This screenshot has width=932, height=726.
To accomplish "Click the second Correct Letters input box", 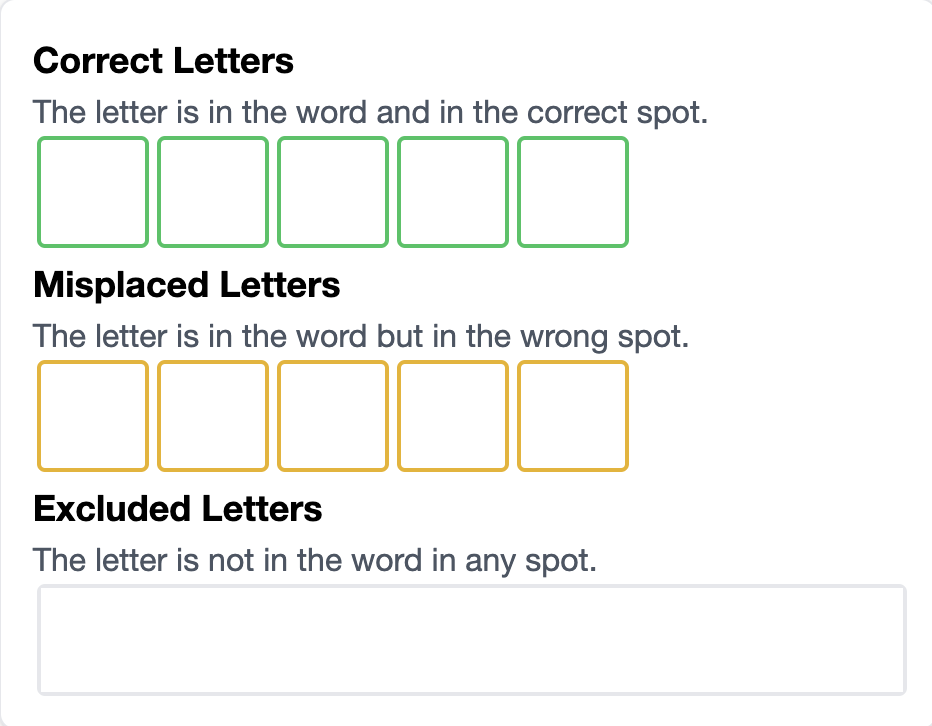I will 212,191.
